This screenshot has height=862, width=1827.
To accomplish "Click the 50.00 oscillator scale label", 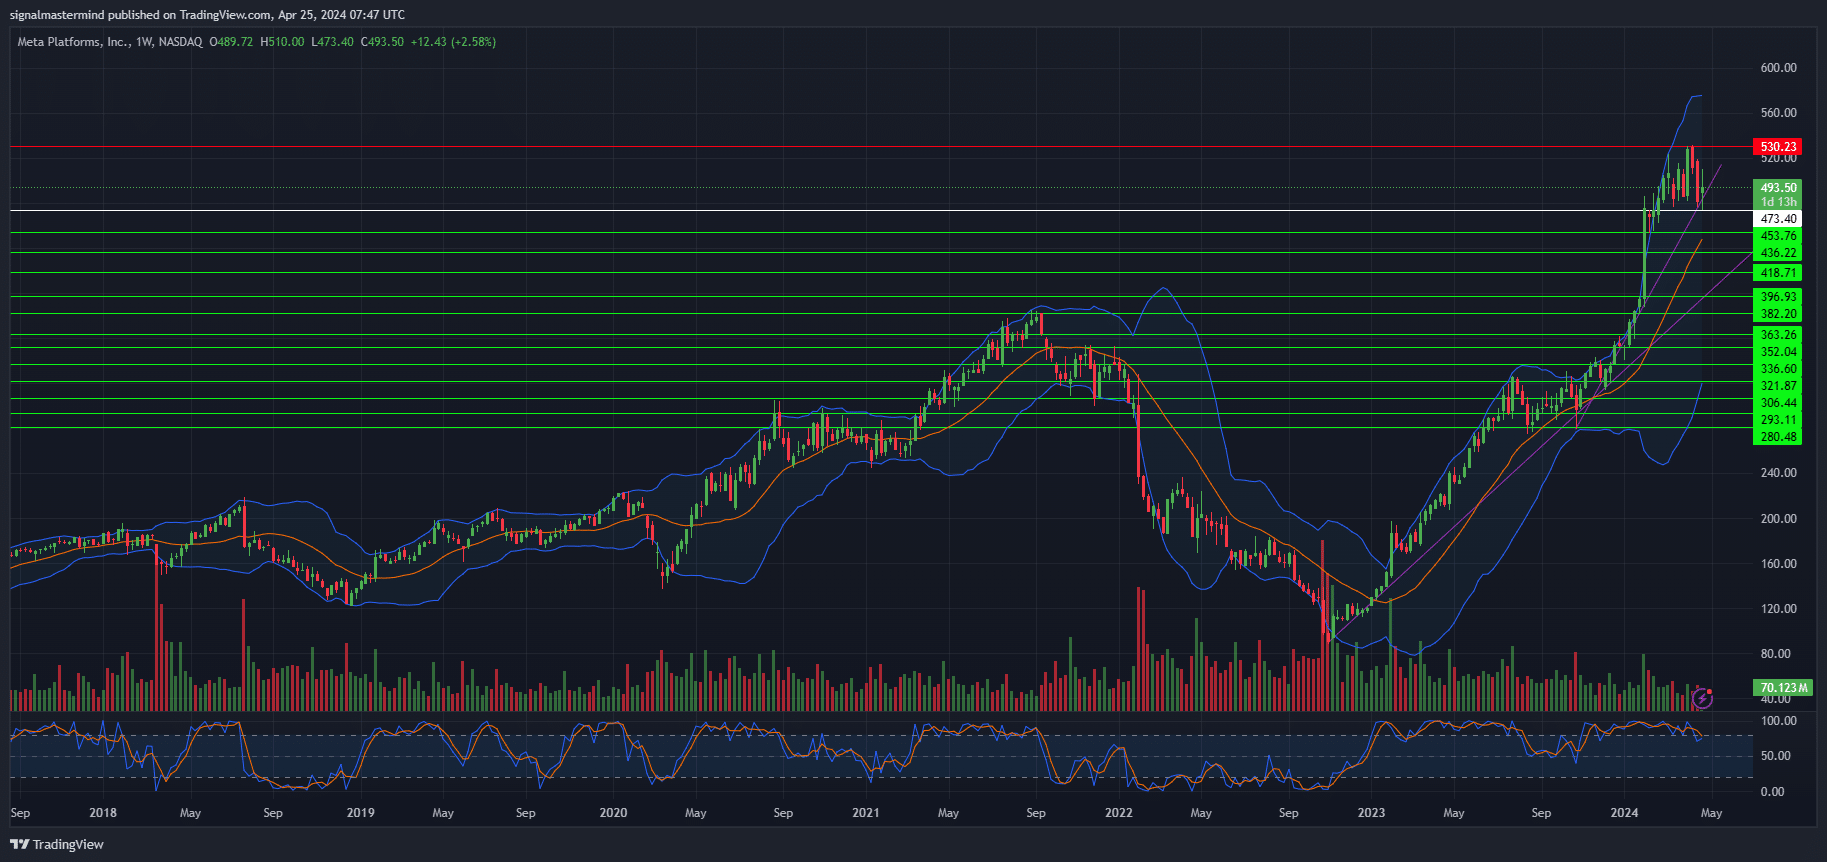I will point(1775,756).
